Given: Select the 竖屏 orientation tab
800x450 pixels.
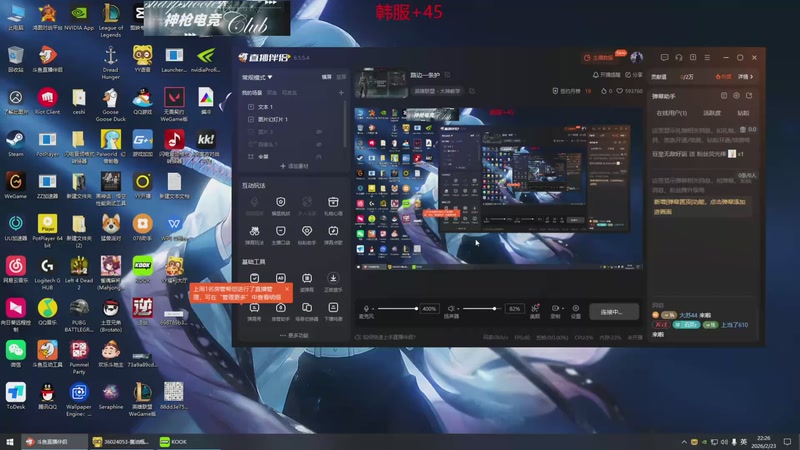Looking at the screenshot, I should 341,77.
